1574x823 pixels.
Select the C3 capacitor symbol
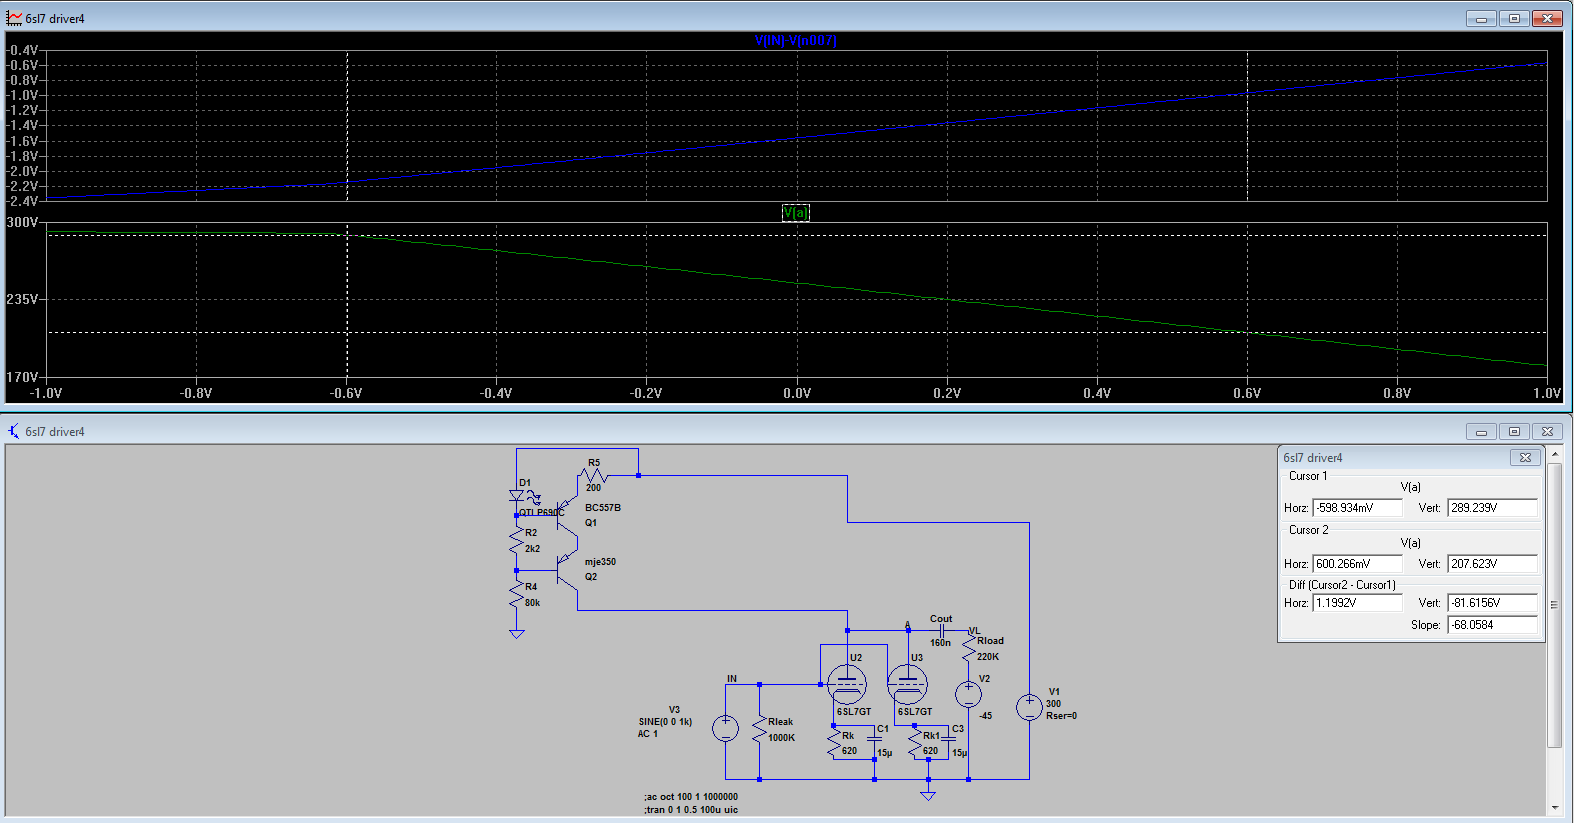point(949,740)
